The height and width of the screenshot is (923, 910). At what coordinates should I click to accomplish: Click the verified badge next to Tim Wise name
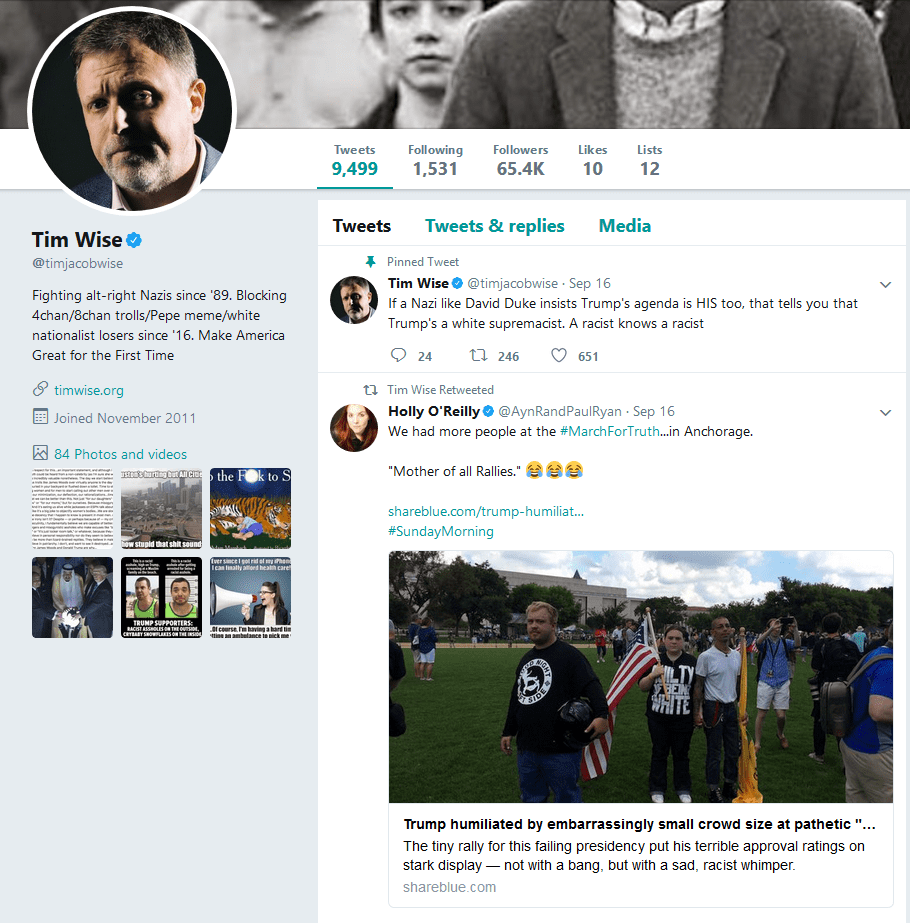(x=134, y=240)
